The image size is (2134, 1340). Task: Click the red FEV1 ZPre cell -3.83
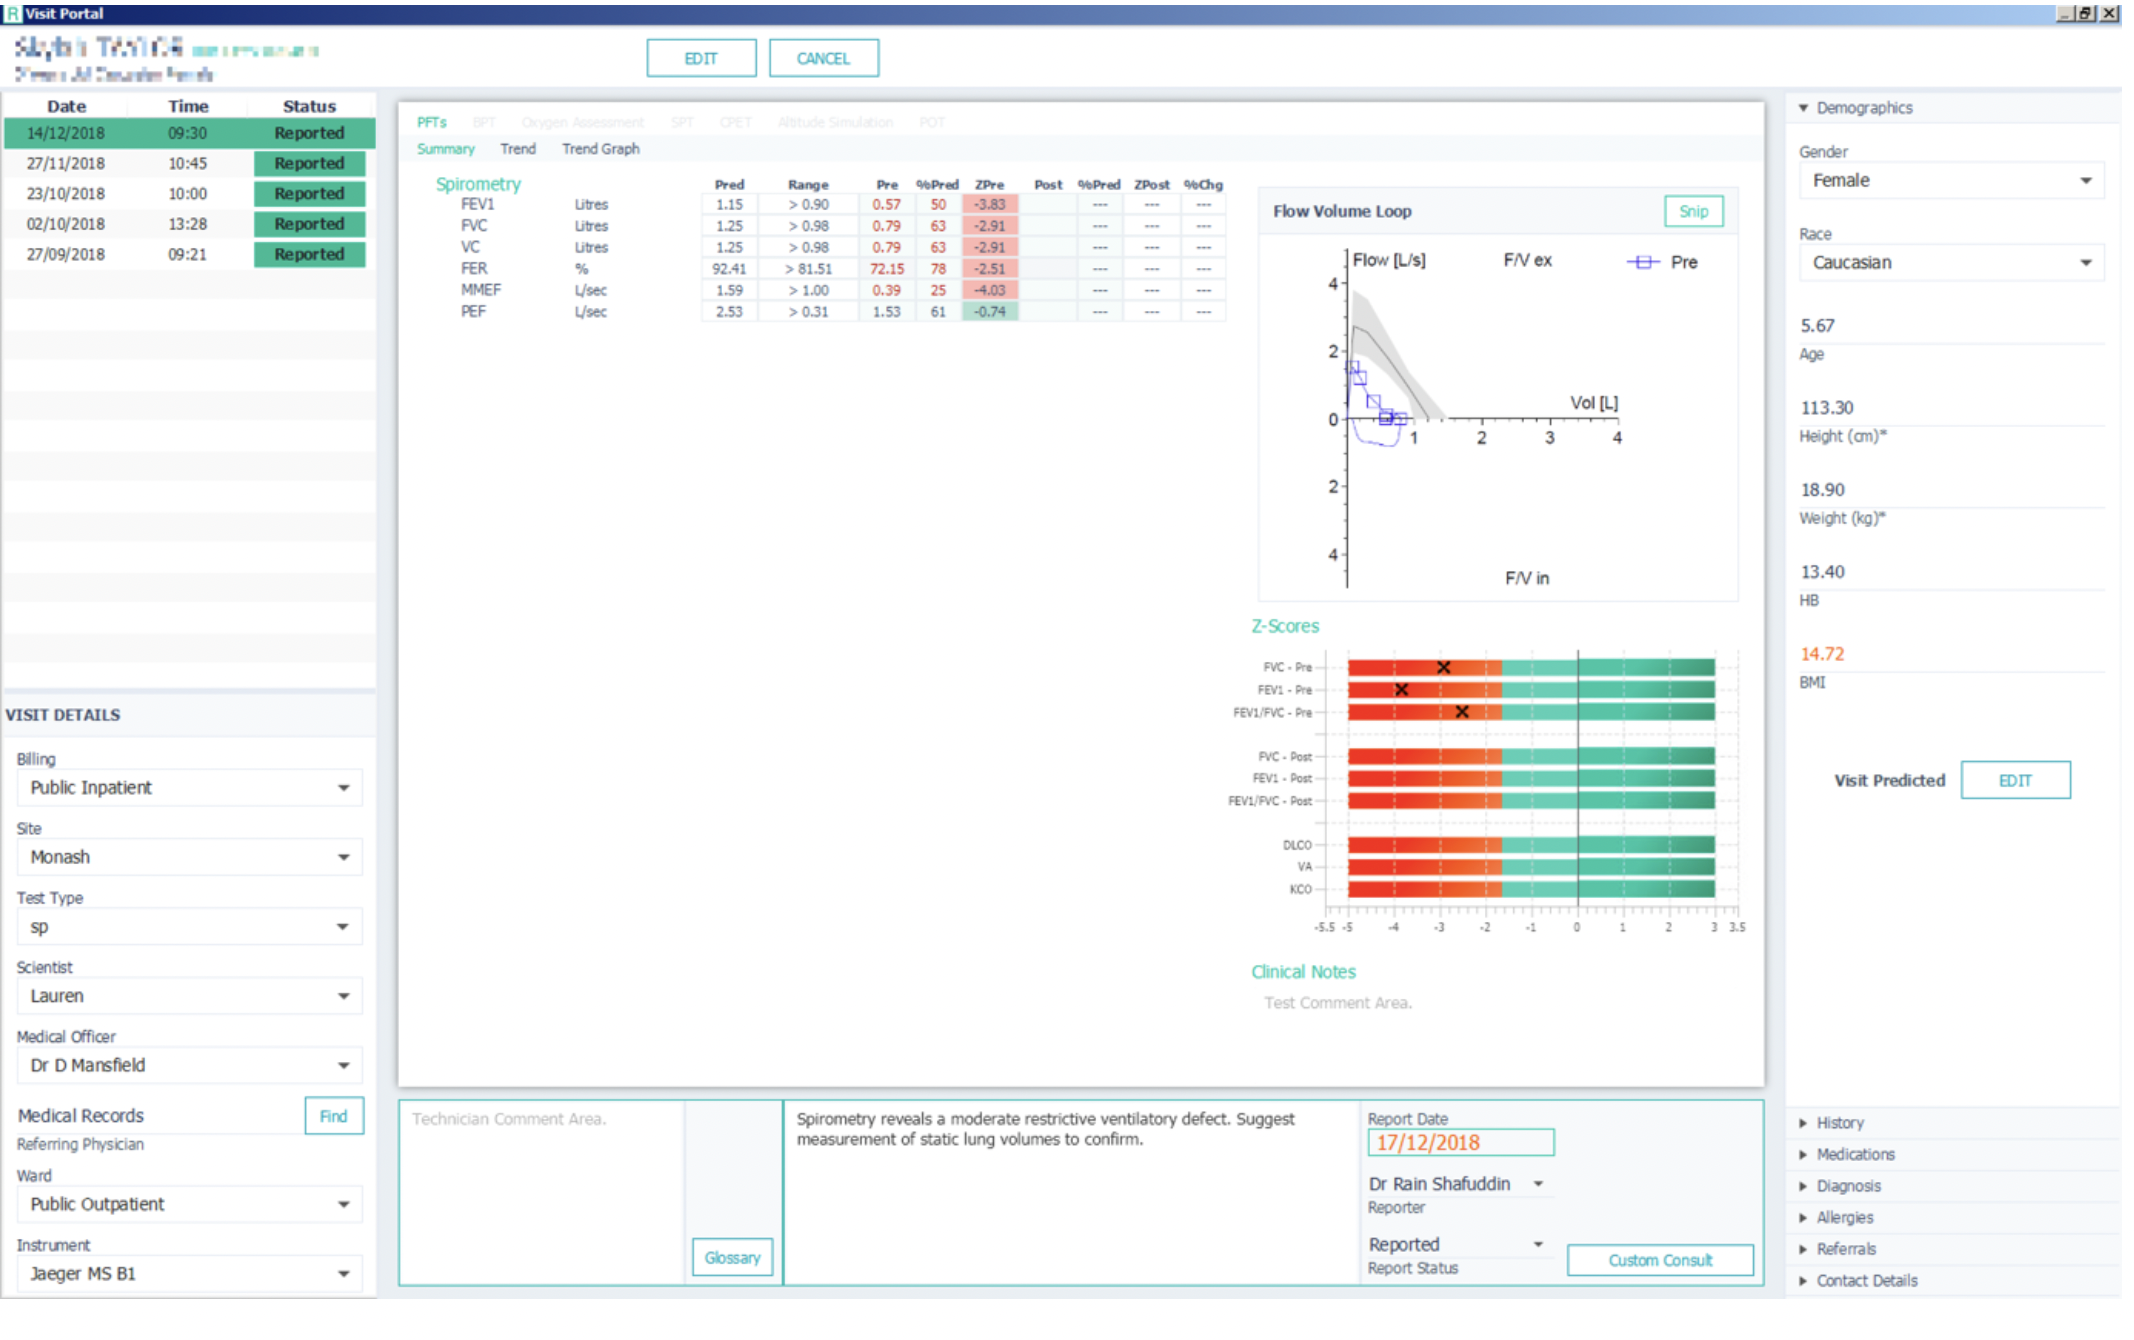coord(989,204)
